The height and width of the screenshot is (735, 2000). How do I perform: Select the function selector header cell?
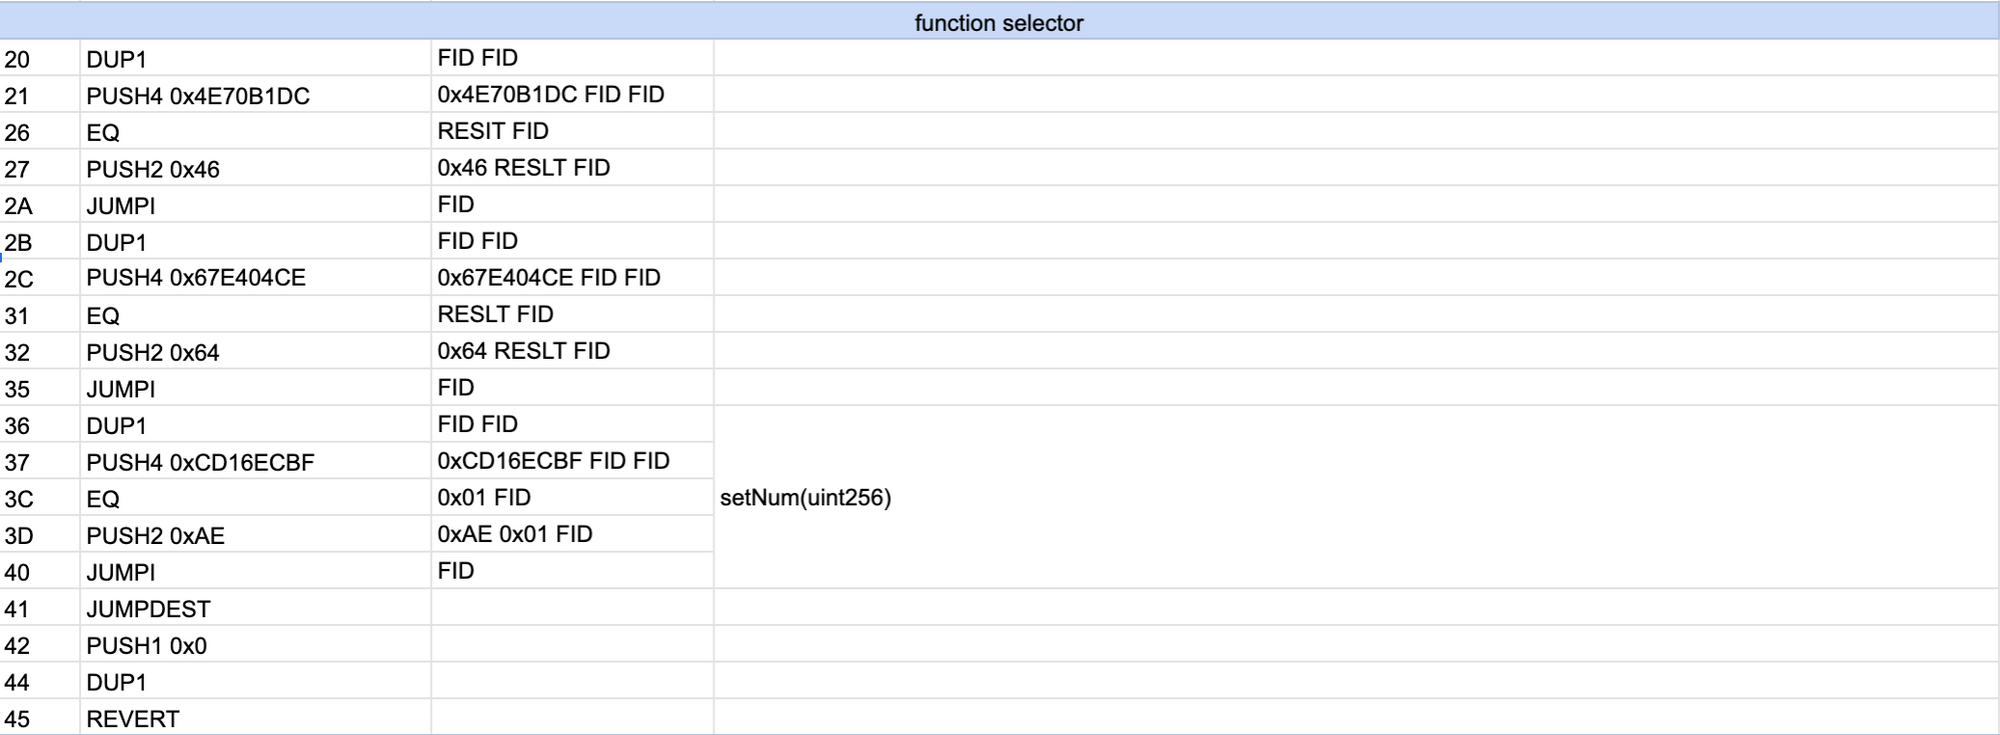pos(1000,21)
